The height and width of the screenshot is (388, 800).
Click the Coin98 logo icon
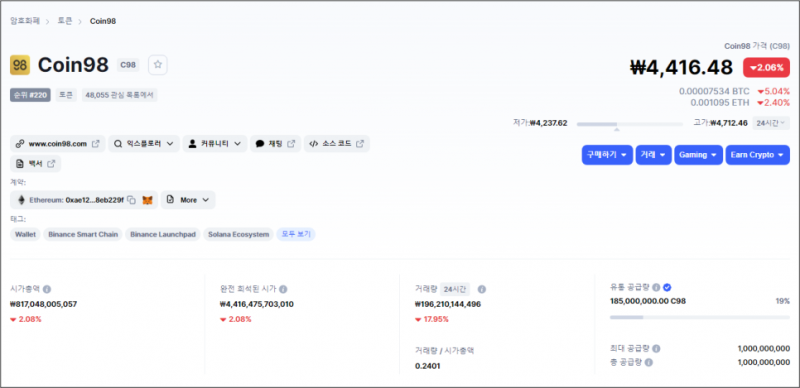(x=20, y=65)
